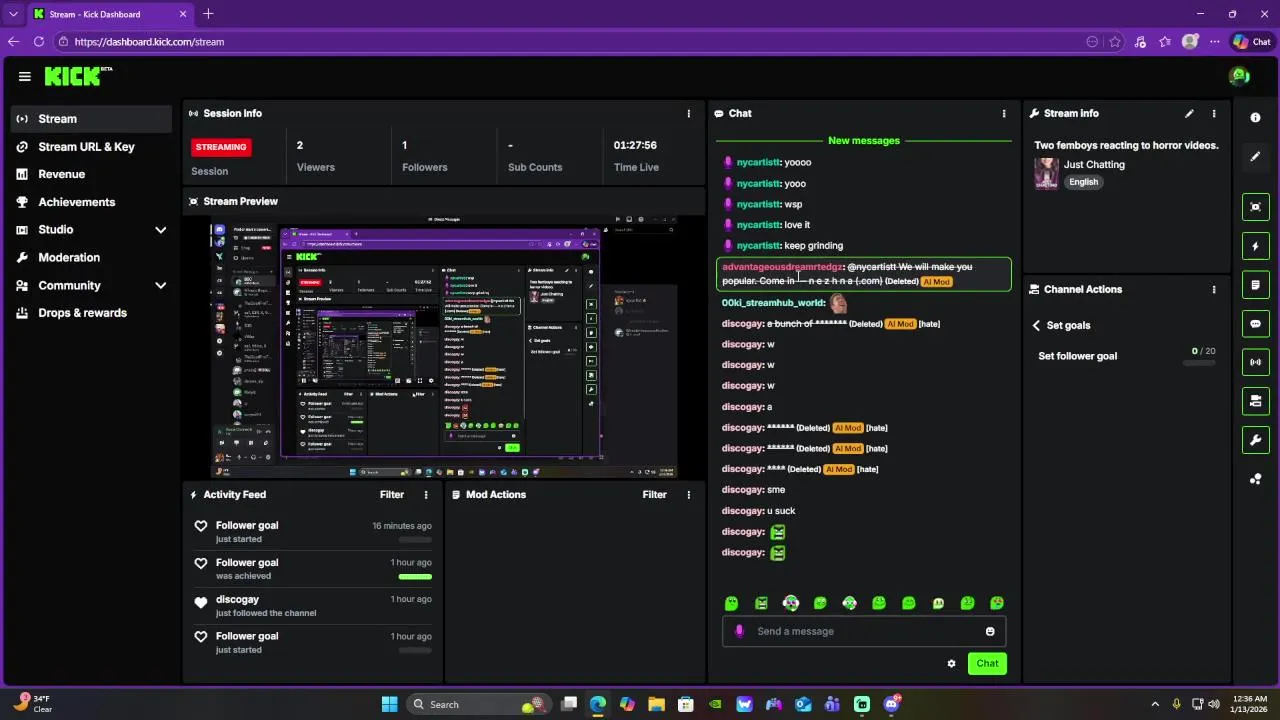Open Mod Actions Filter dropdown

tap(654, 495)
